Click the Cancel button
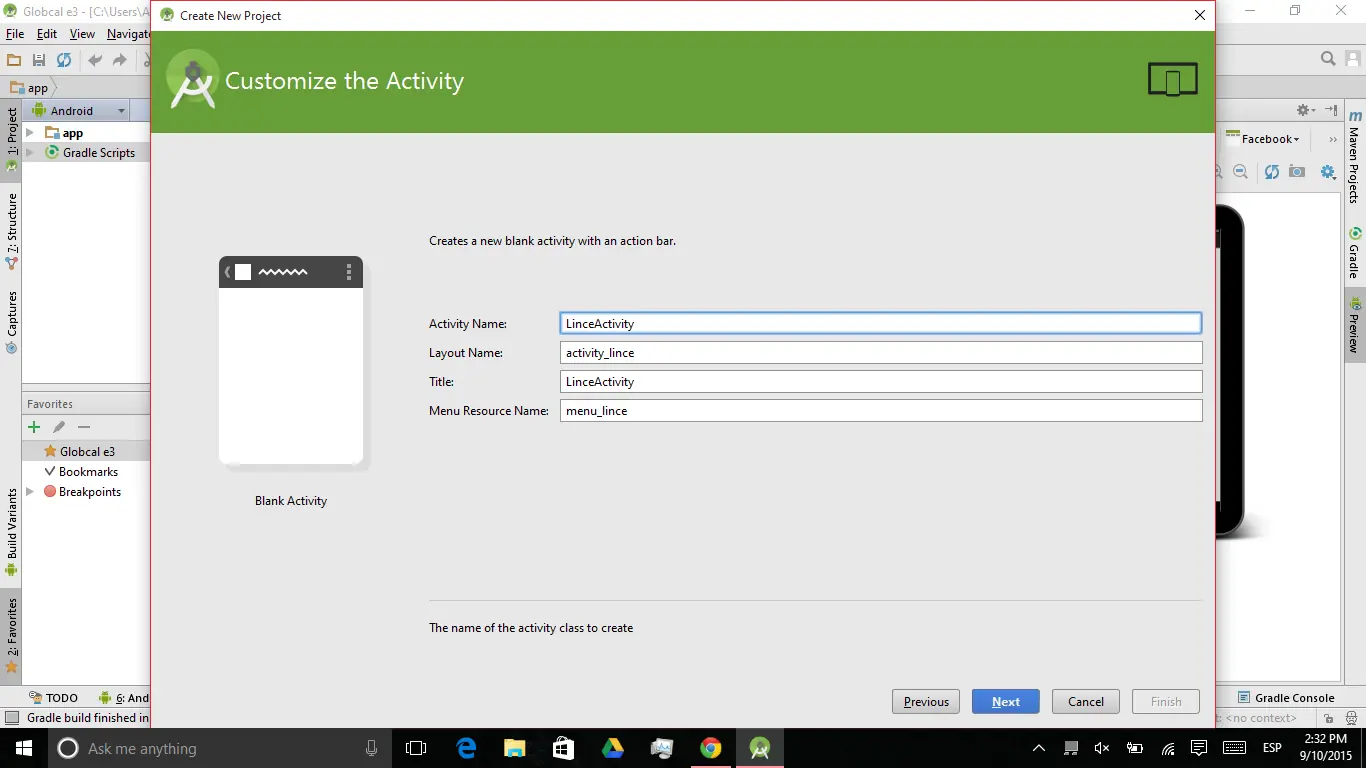The height and width of the screenshot is (768, 1366). click(1086, 701)
